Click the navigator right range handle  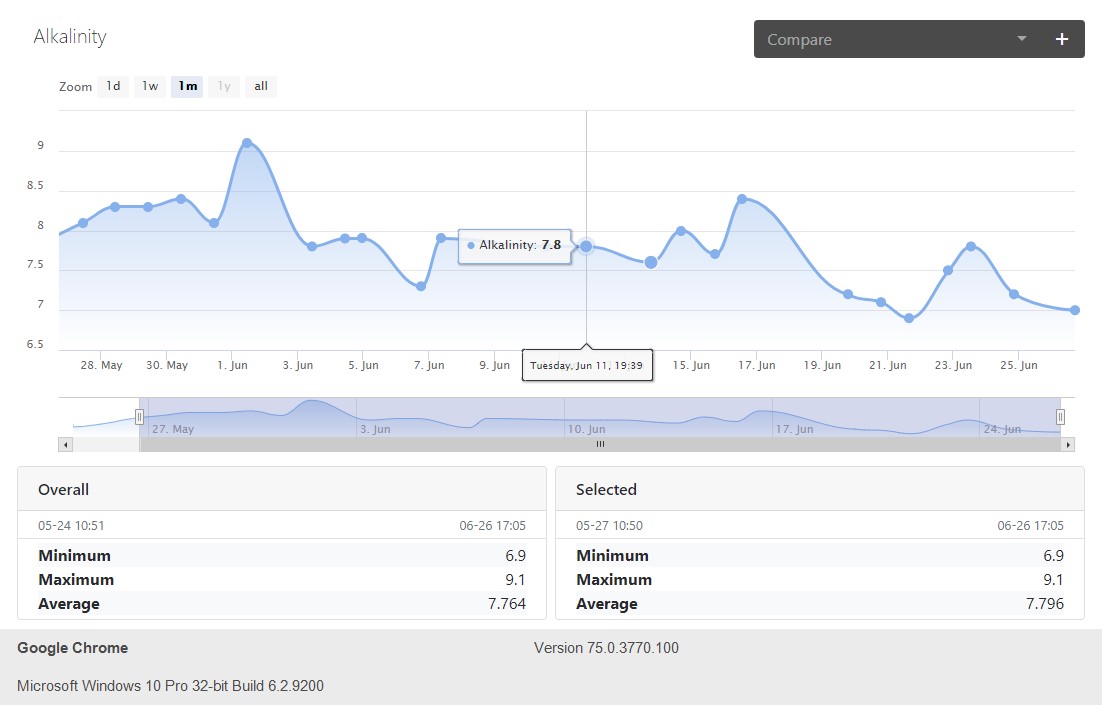click(1061, 418)
